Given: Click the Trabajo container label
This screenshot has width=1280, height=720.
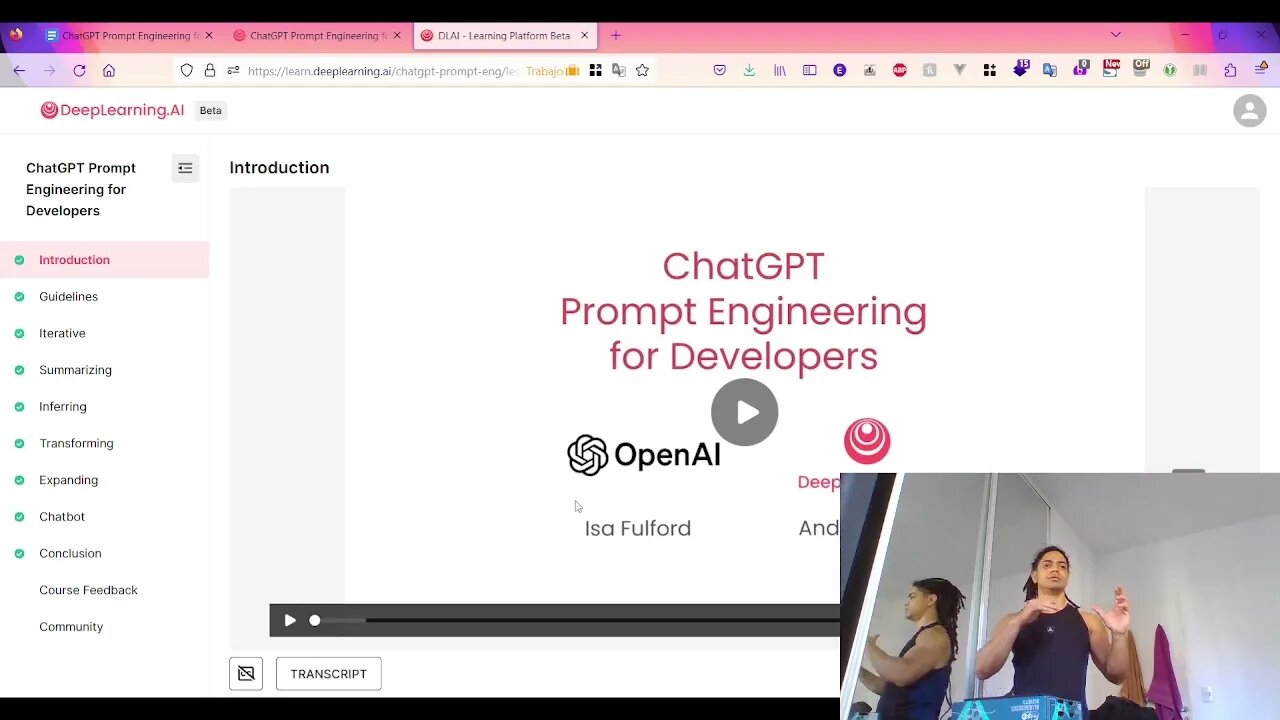Looking at the screenshot, I should tap(553, 71).
